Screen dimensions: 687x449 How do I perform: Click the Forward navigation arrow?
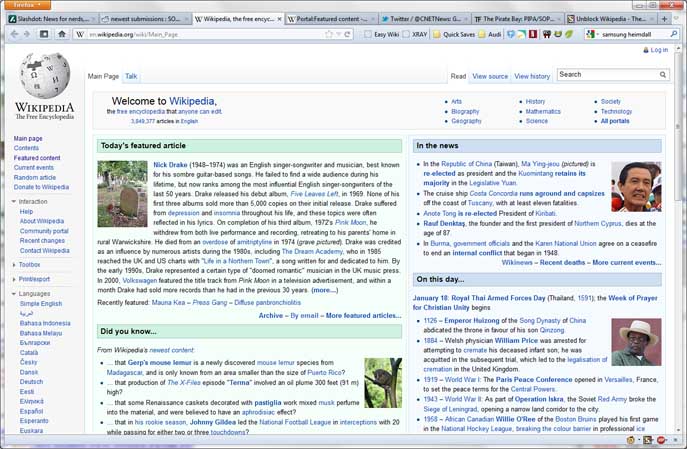click(x=27, y=34)
